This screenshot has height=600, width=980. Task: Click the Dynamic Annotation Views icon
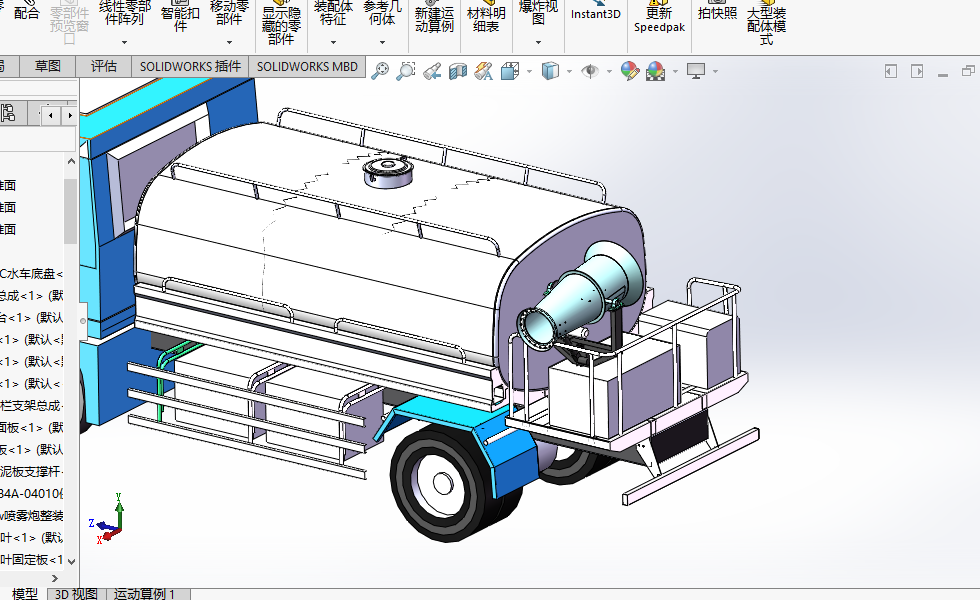click(484, 70)
